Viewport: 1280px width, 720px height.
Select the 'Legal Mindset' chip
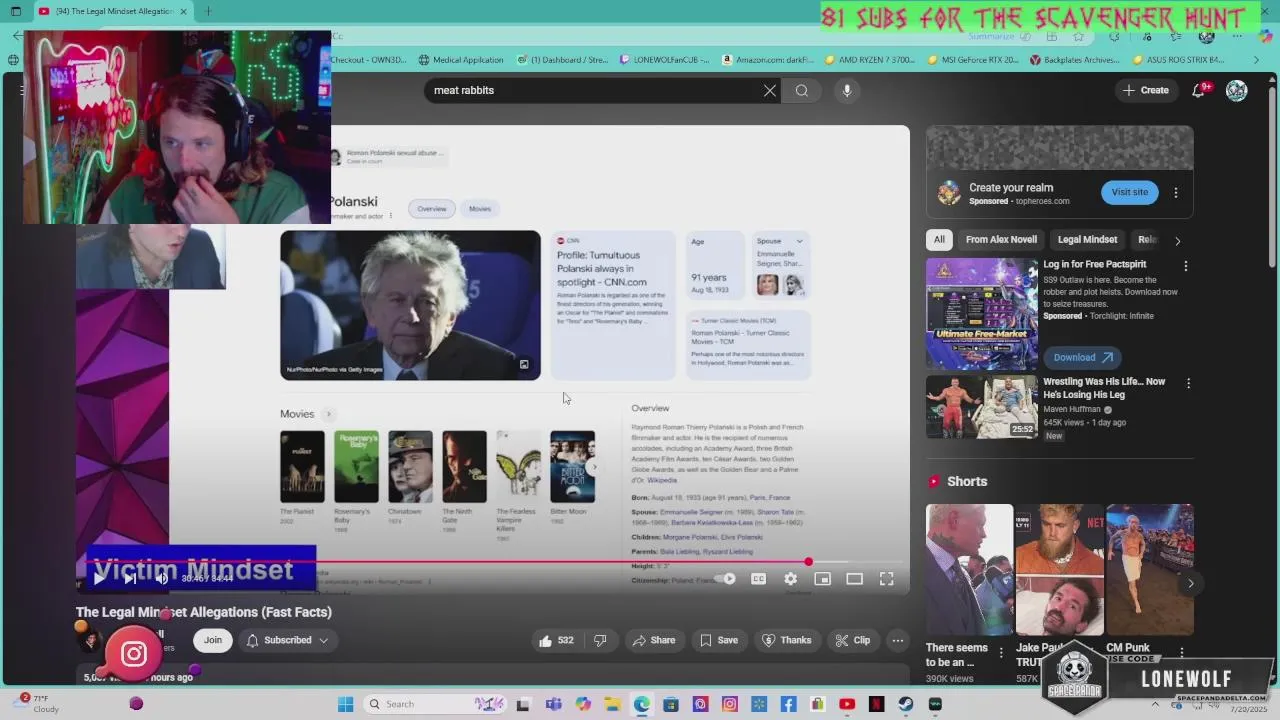pos(1087,240)
